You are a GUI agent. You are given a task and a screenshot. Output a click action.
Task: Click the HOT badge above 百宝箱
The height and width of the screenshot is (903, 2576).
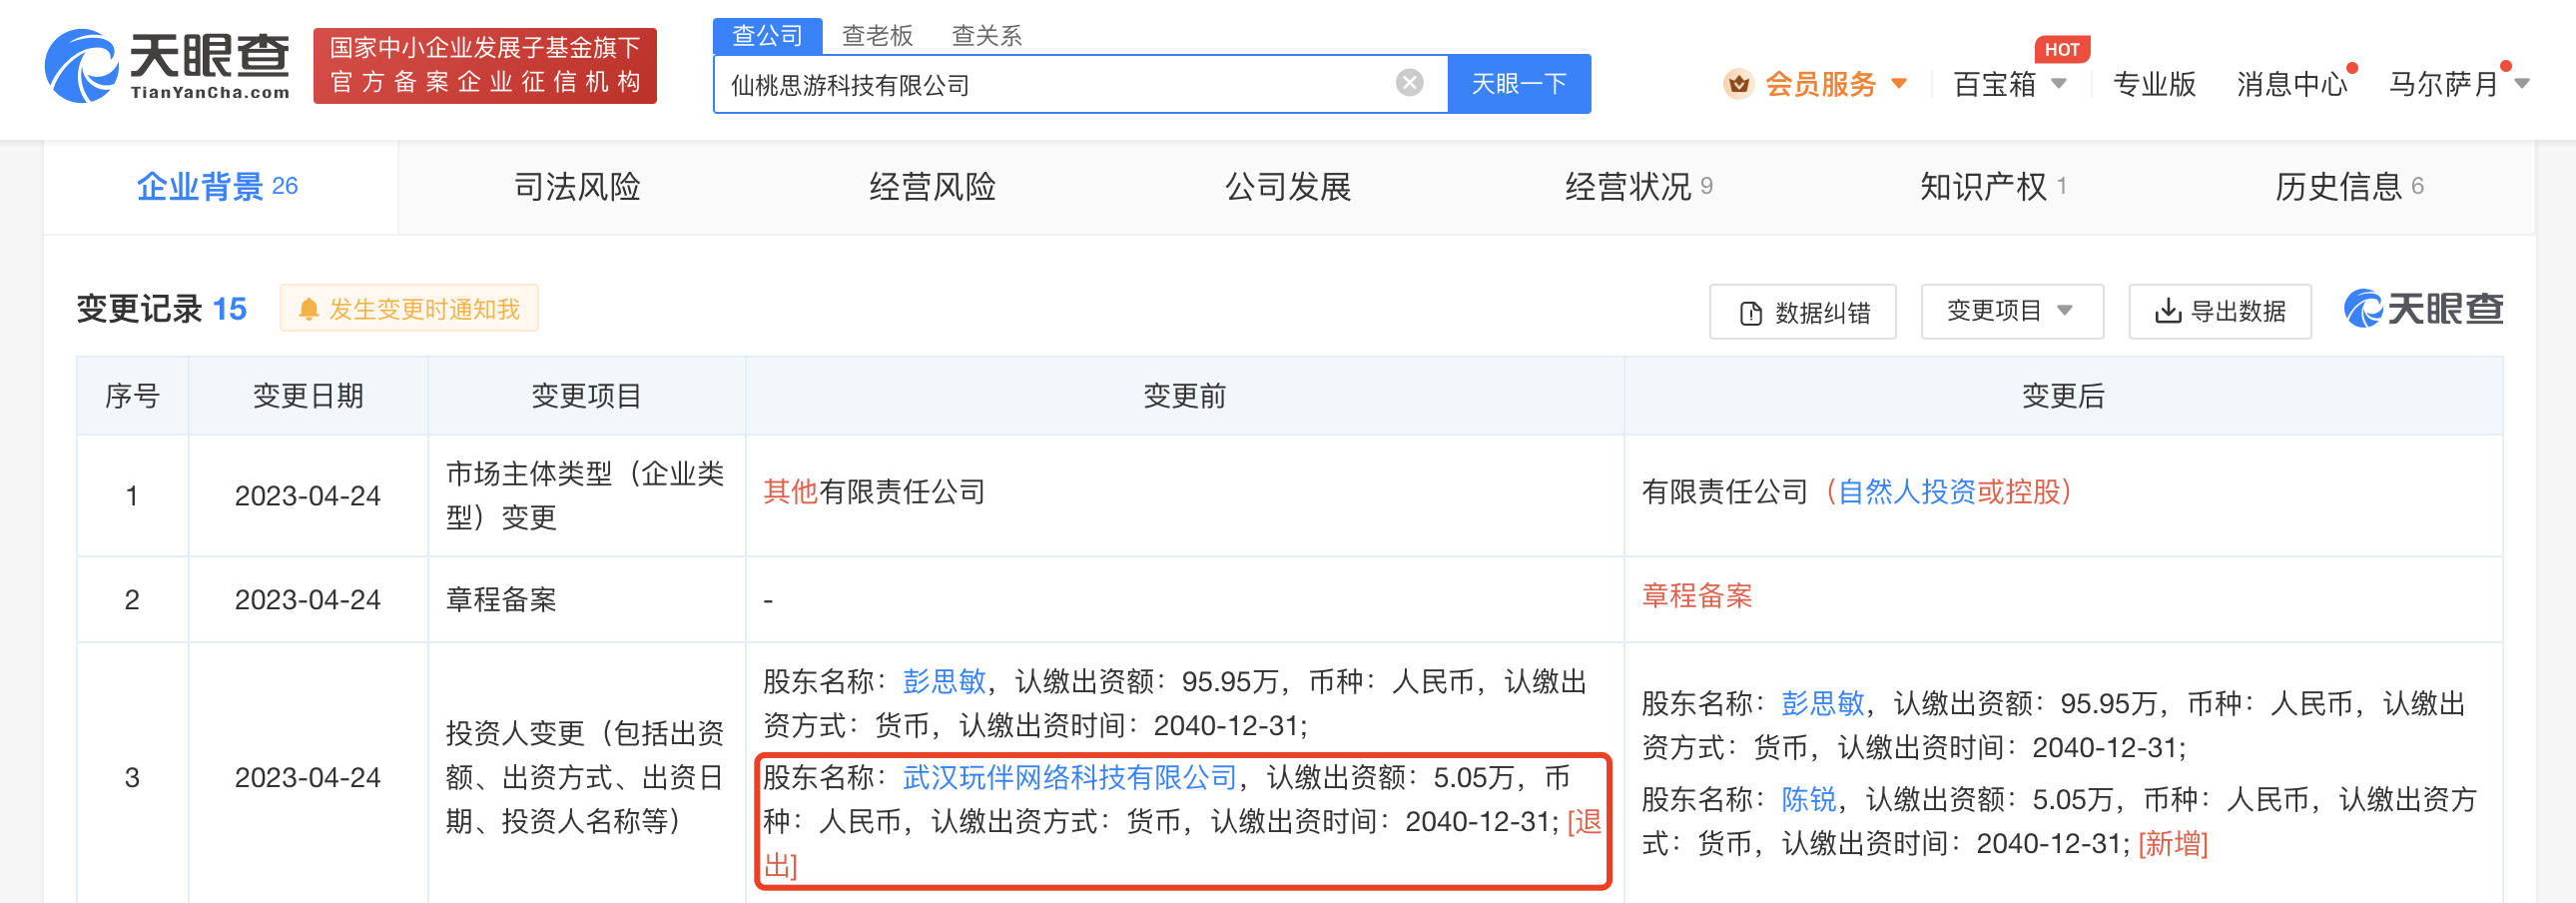point(2061,49)
